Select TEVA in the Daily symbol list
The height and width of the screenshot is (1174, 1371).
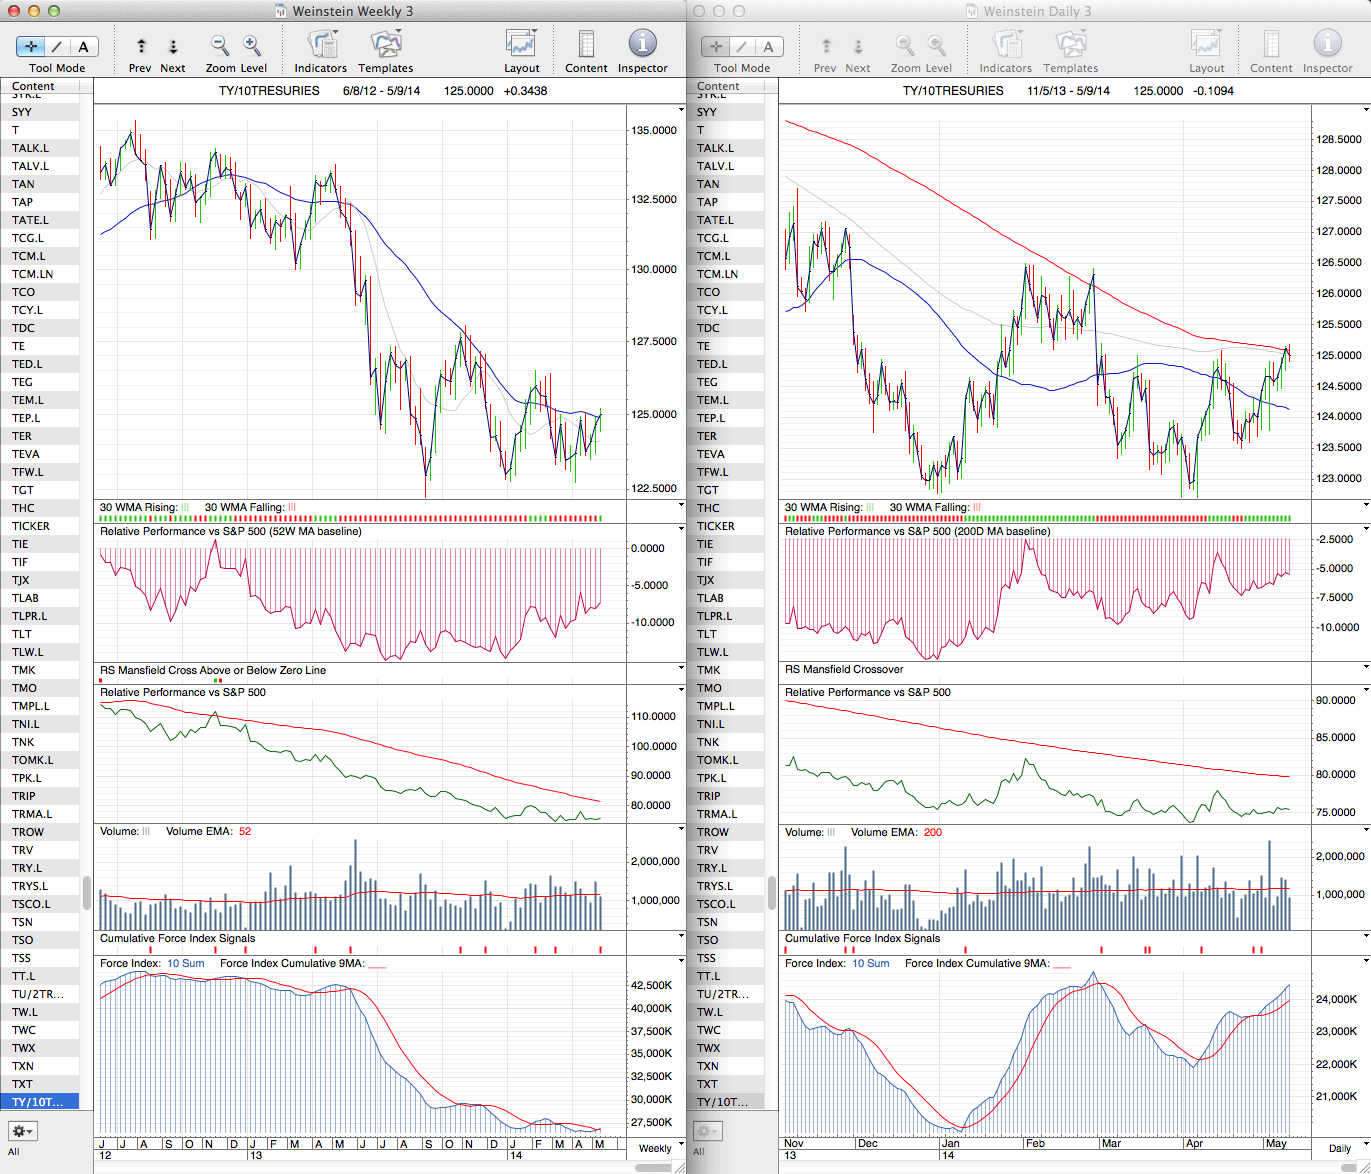[x=711, y=454]
